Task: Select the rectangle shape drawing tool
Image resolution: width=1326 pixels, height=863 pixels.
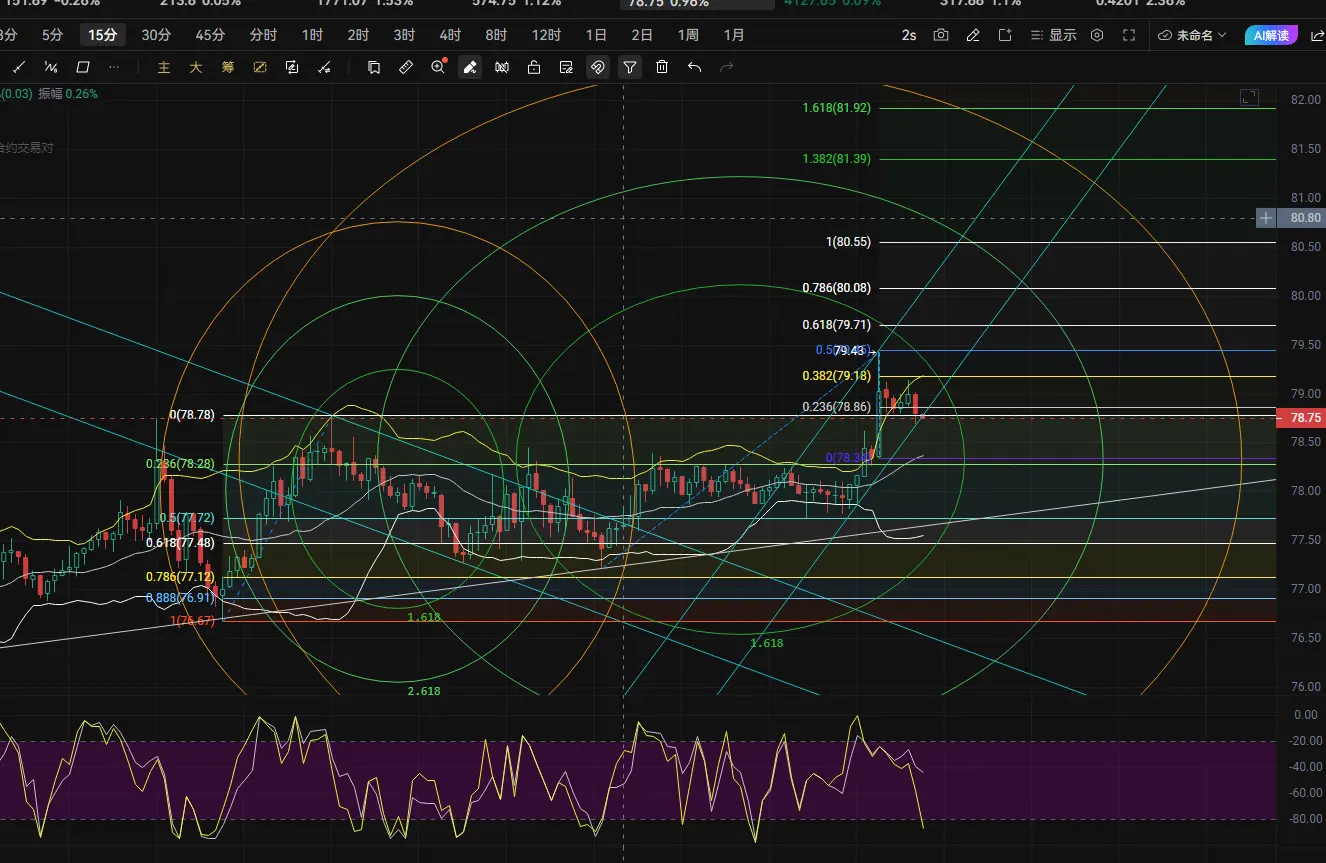Action: coord(83,67)
